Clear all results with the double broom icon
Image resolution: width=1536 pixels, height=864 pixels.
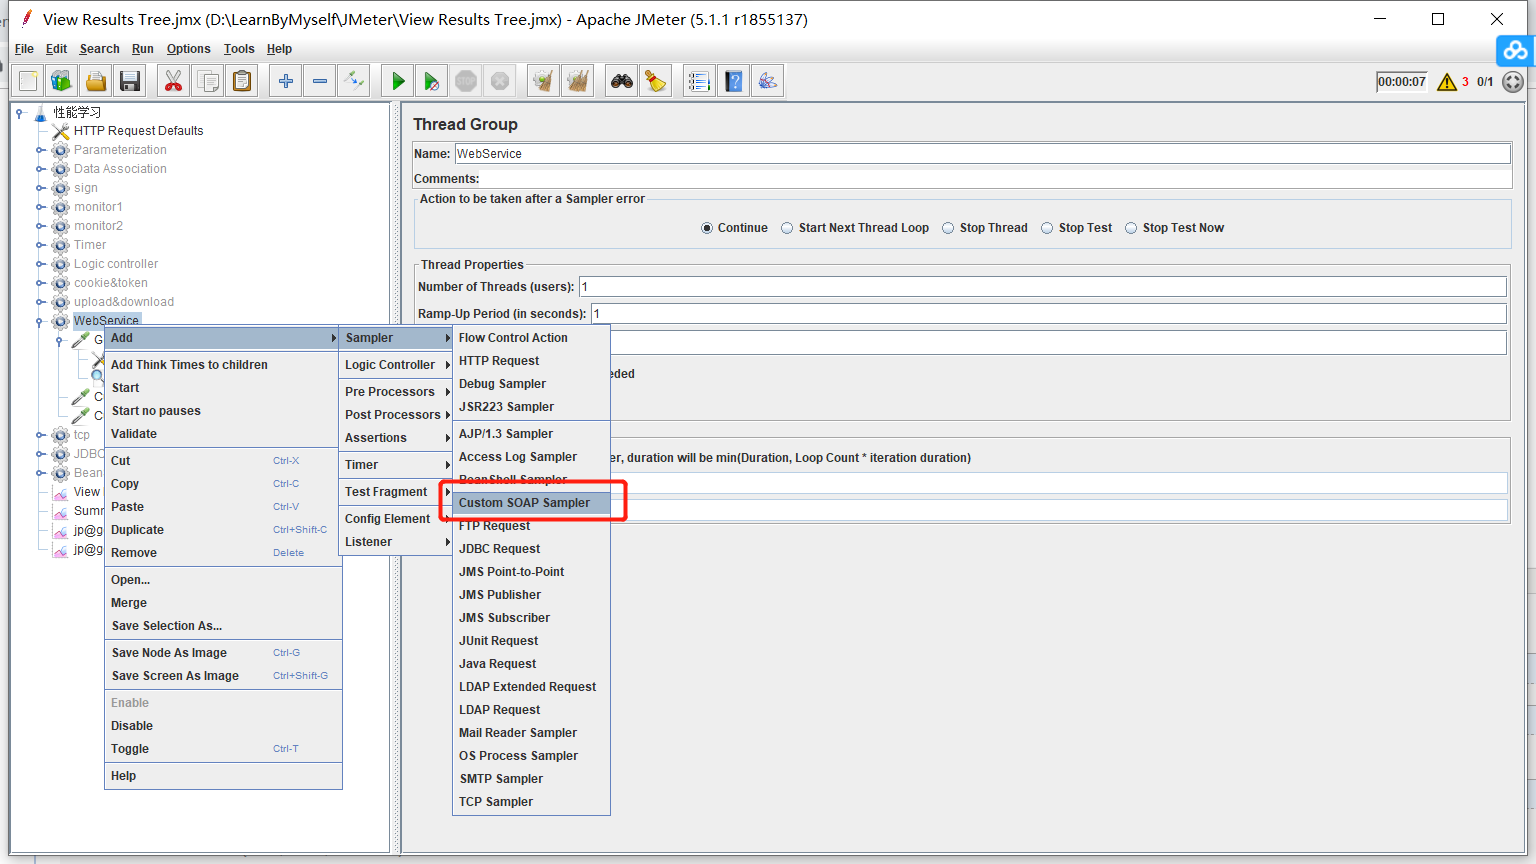click(577, 81)
